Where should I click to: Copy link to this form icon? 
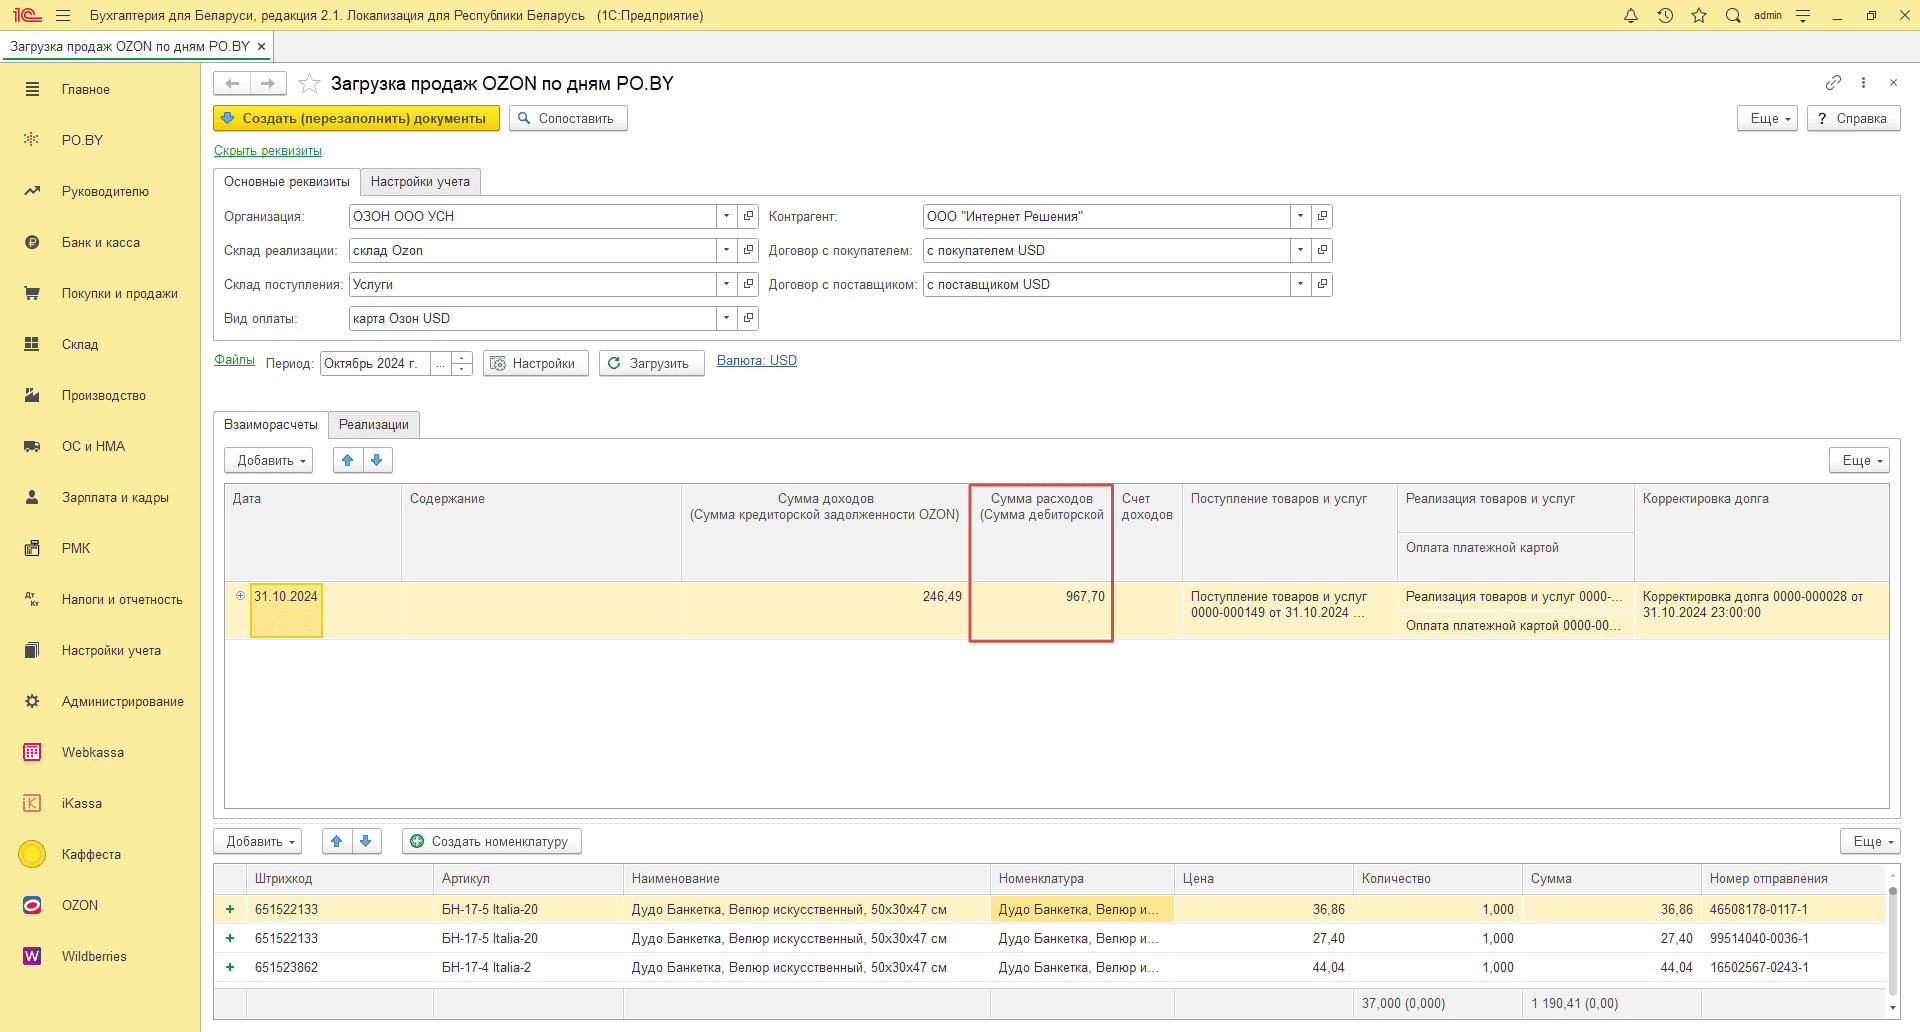tap(1833, 83)
